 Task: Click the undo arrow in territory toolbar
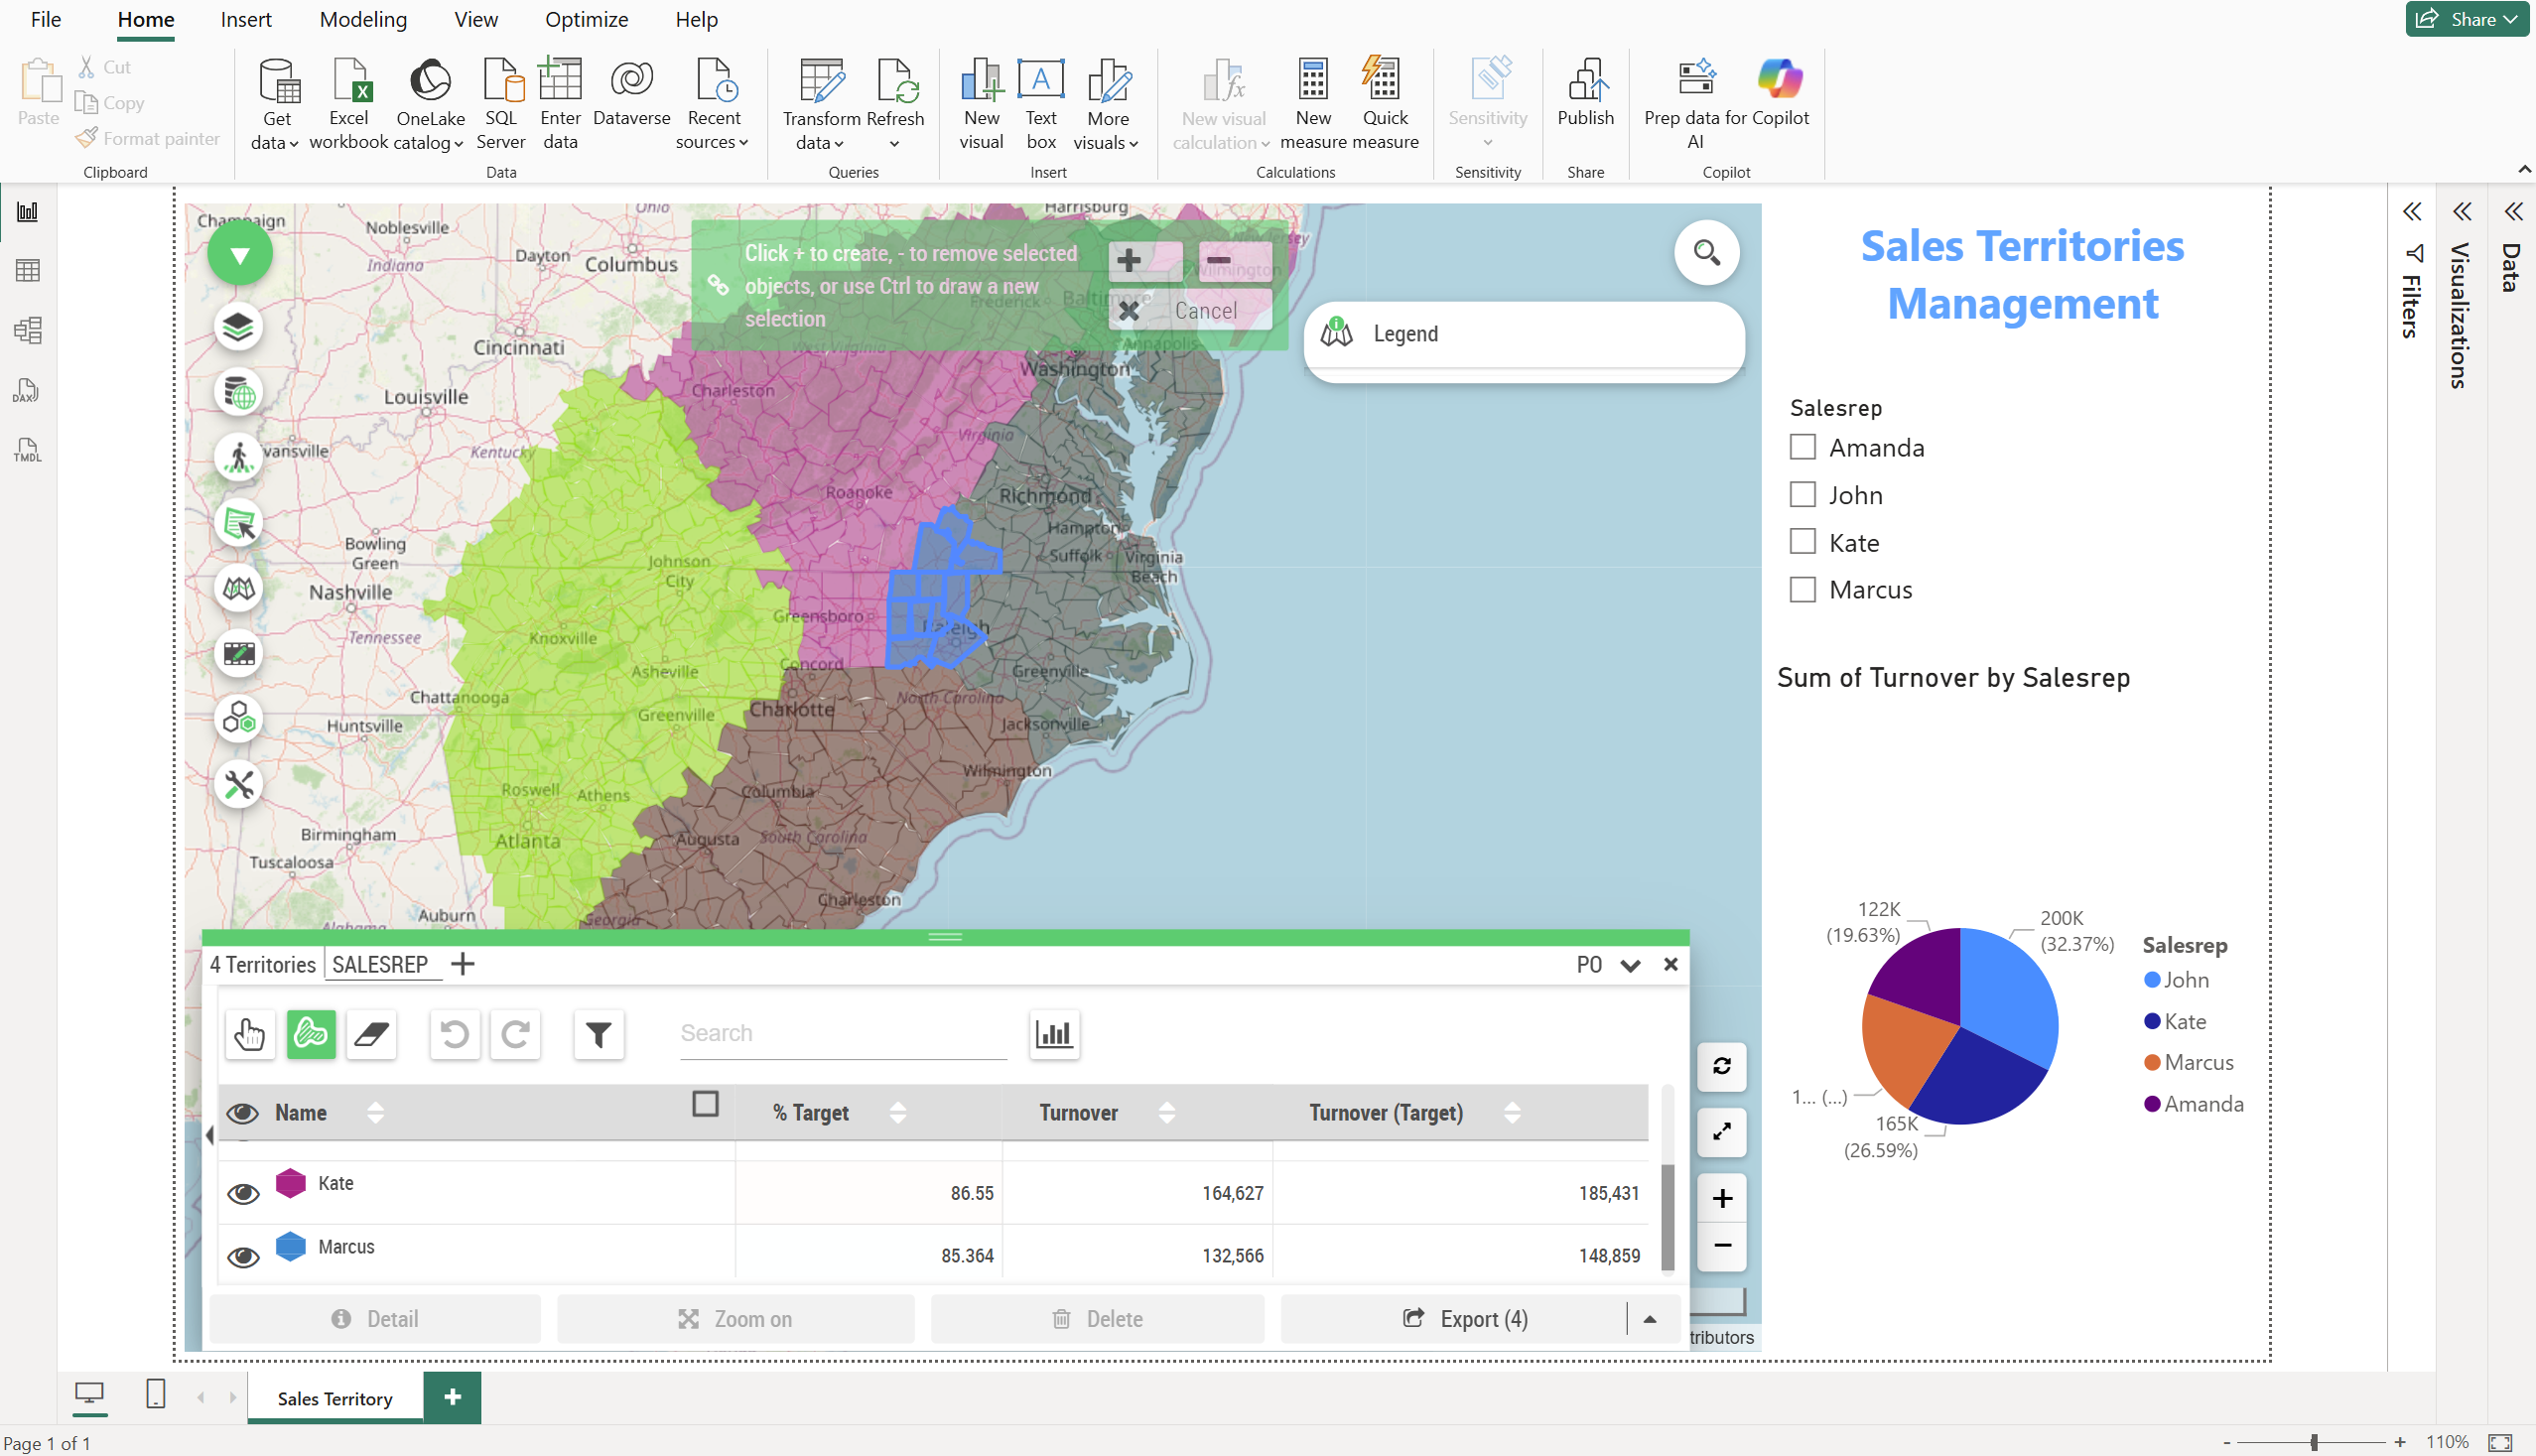point(455,1033)
